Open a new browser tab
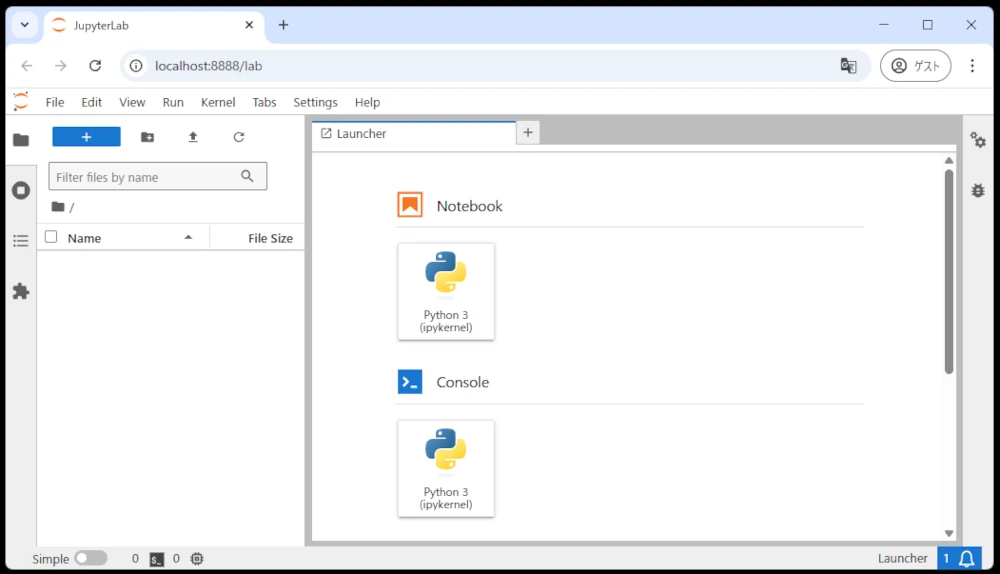Image resolution: width=1000 pixels, height=574 pixels. (x=283, y=25)
